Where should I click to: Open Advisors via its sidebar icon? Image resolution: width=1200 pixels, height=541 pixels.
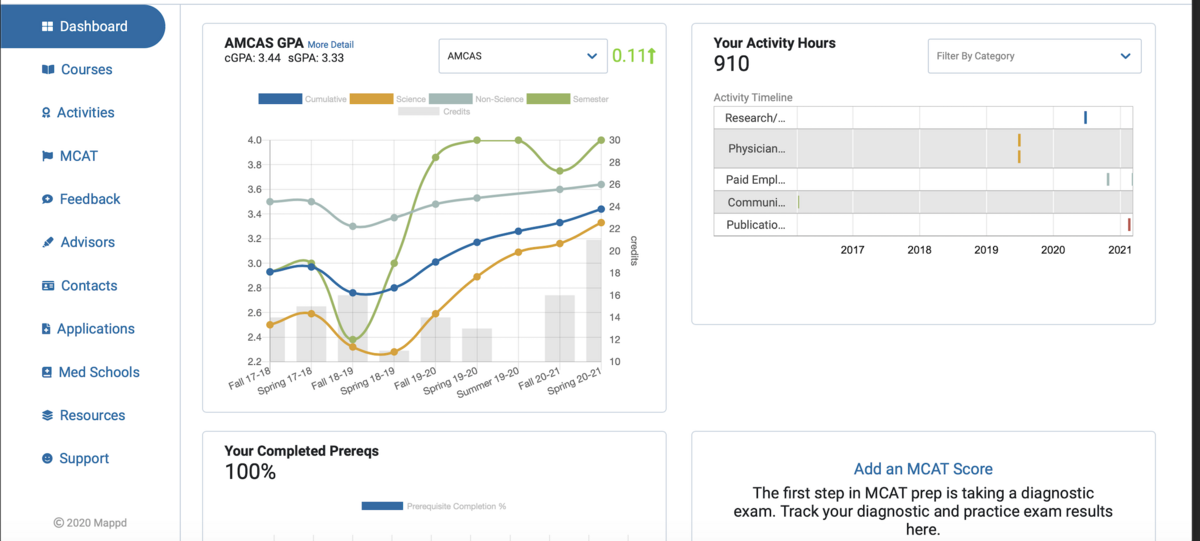point(47,242)
